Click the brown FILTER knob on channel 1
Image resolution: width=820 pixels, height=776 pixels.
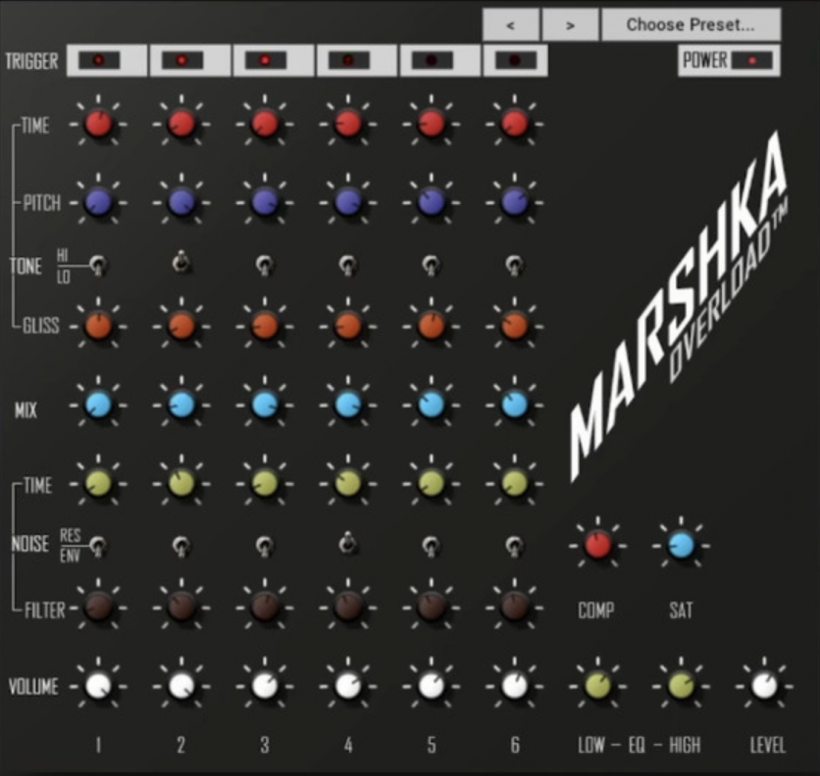coord(98,607)
